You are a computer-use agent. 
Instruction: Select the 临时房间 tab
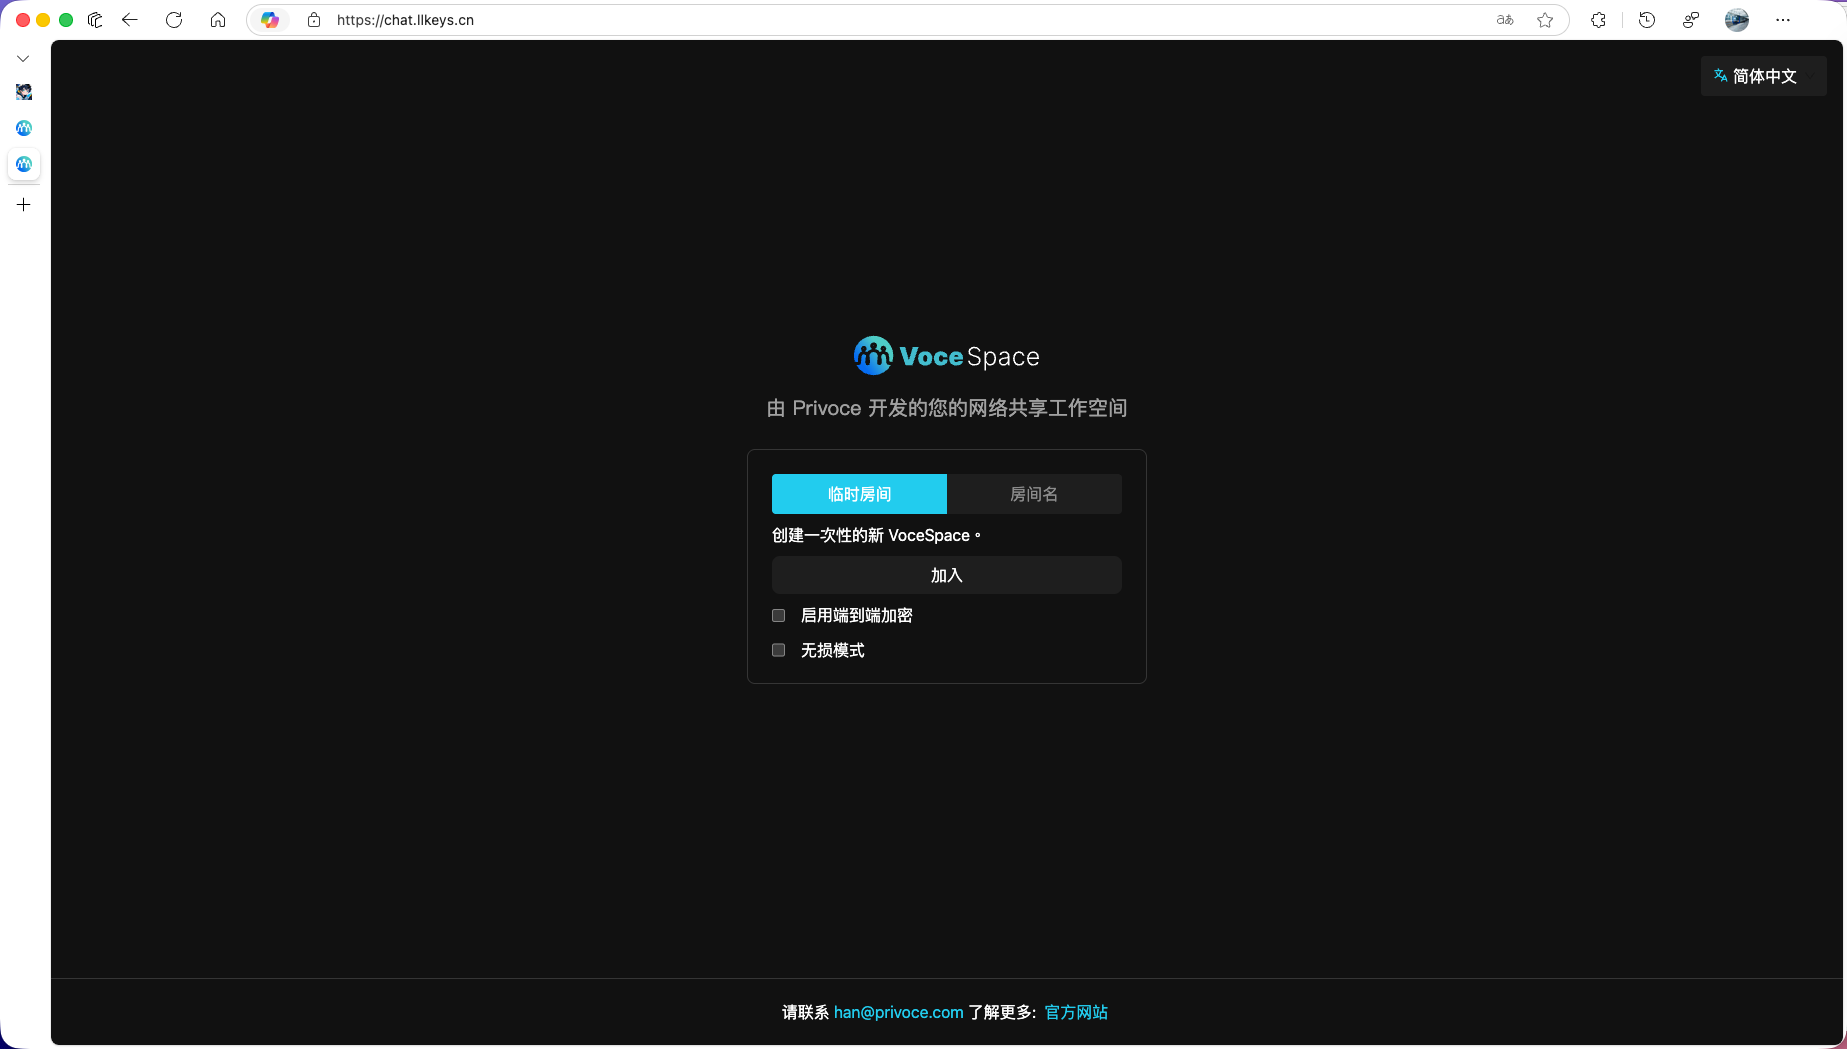coord(859,494)
